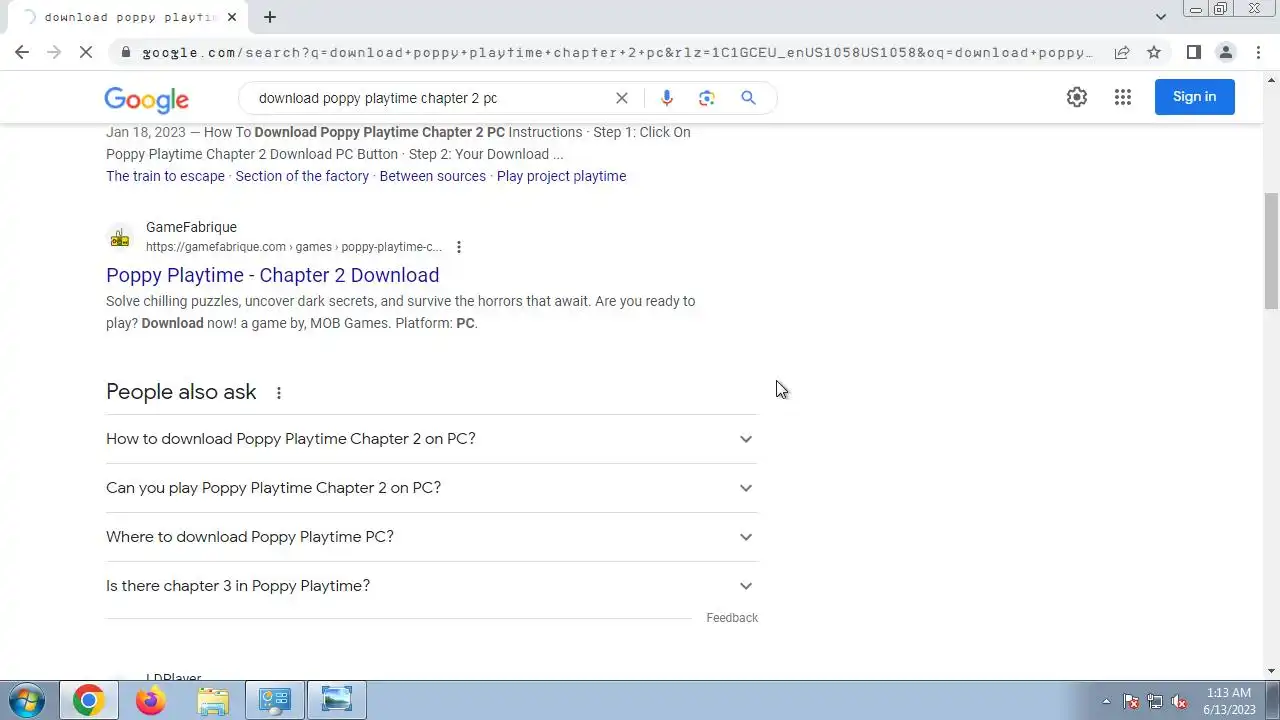This screenshot has width=1280, height=720.
Task: Open Windows Explorer folder in taskbar
Action: (x=213, y=700)
